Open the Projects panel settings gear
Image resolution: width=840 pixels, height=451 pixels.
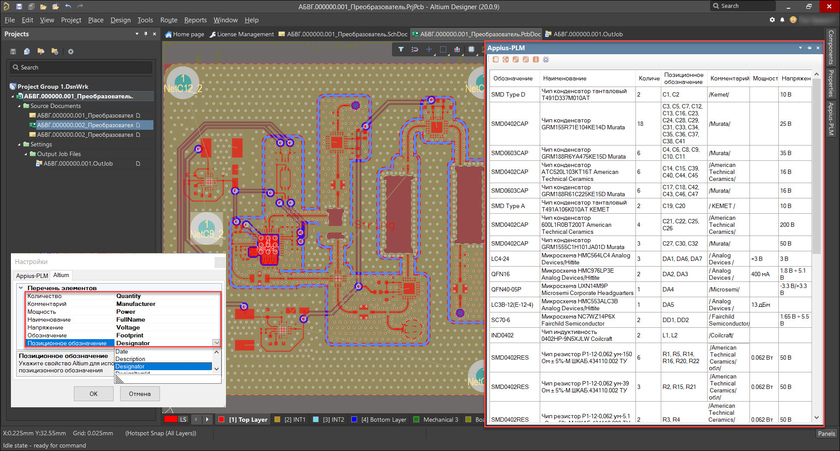[73, 51]
